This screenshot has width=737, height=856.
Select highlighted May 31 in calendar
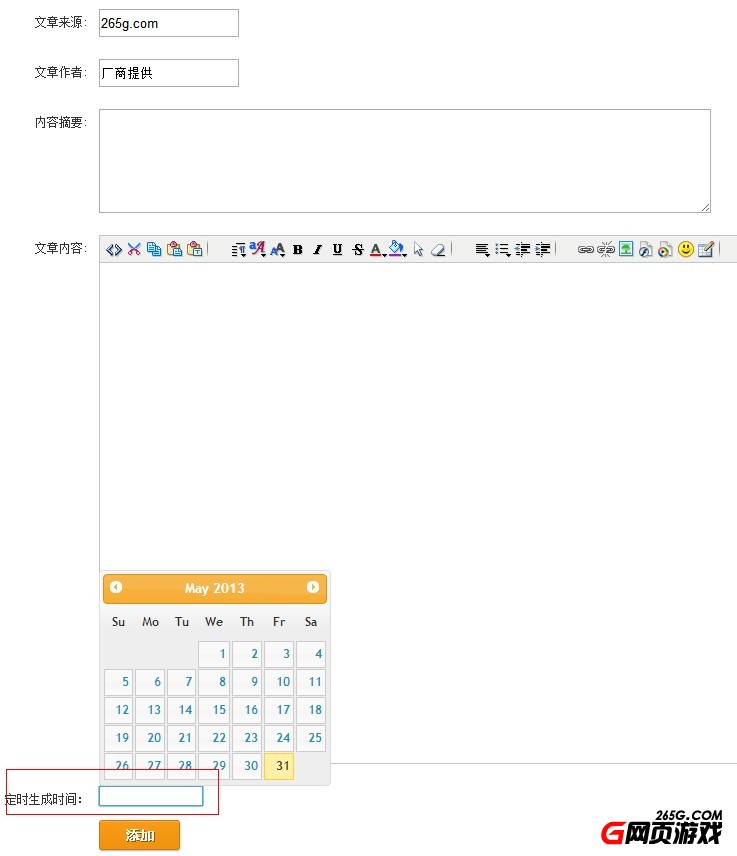click(x=279, y=766)
